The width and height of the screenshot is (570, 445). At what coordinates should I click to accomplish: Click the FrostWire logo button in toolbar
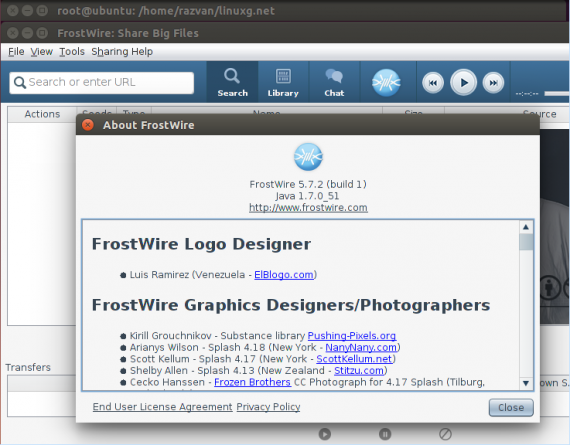[386, 83]
